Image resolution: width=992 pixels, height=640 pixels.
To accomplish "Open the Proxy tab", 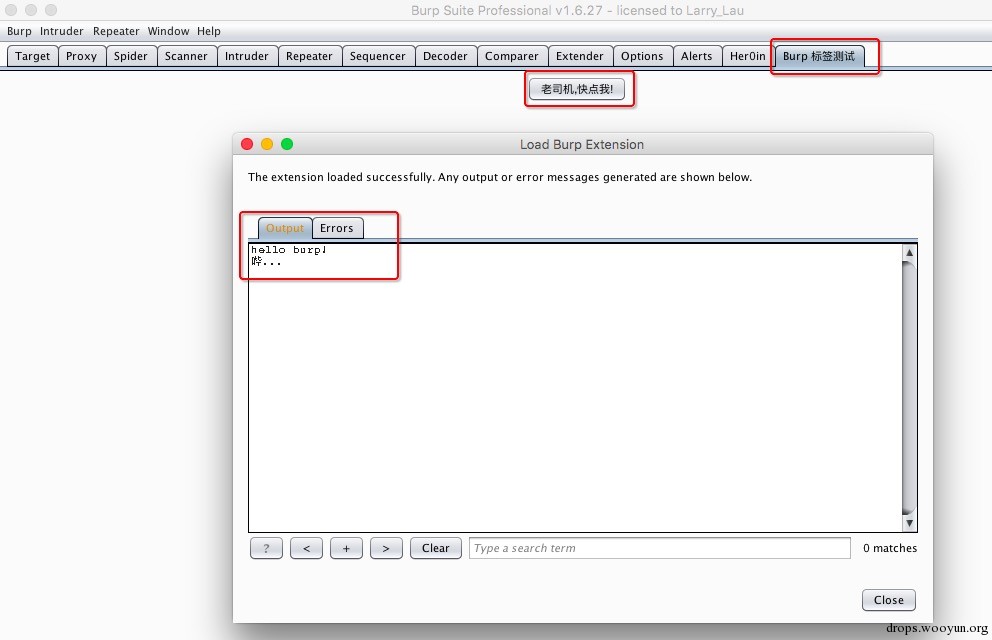I will pyautogui.click(x=82, y=56).
